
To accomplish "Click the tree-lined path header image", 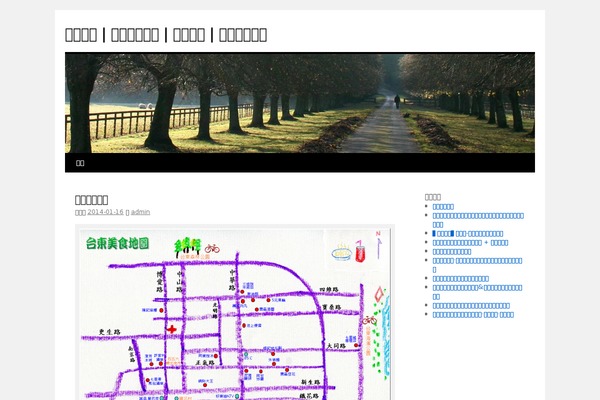I will pyautogui.click(x=300, y=103).
